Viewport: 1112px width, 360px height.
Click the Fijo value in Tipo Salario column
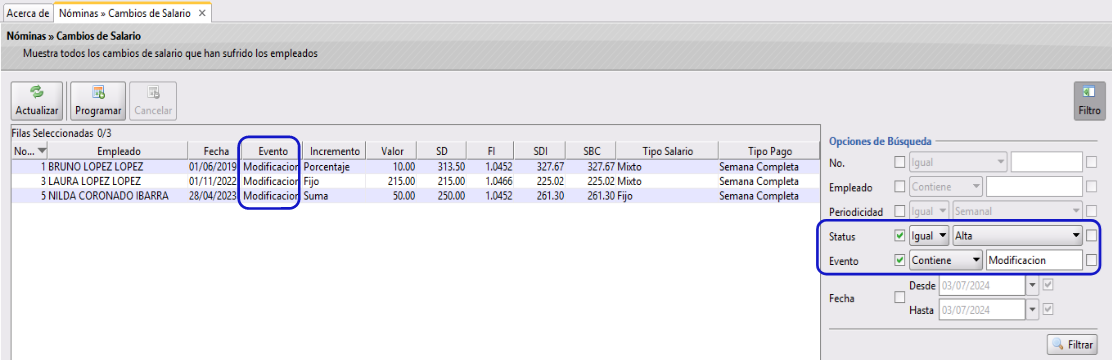point(625,196)
